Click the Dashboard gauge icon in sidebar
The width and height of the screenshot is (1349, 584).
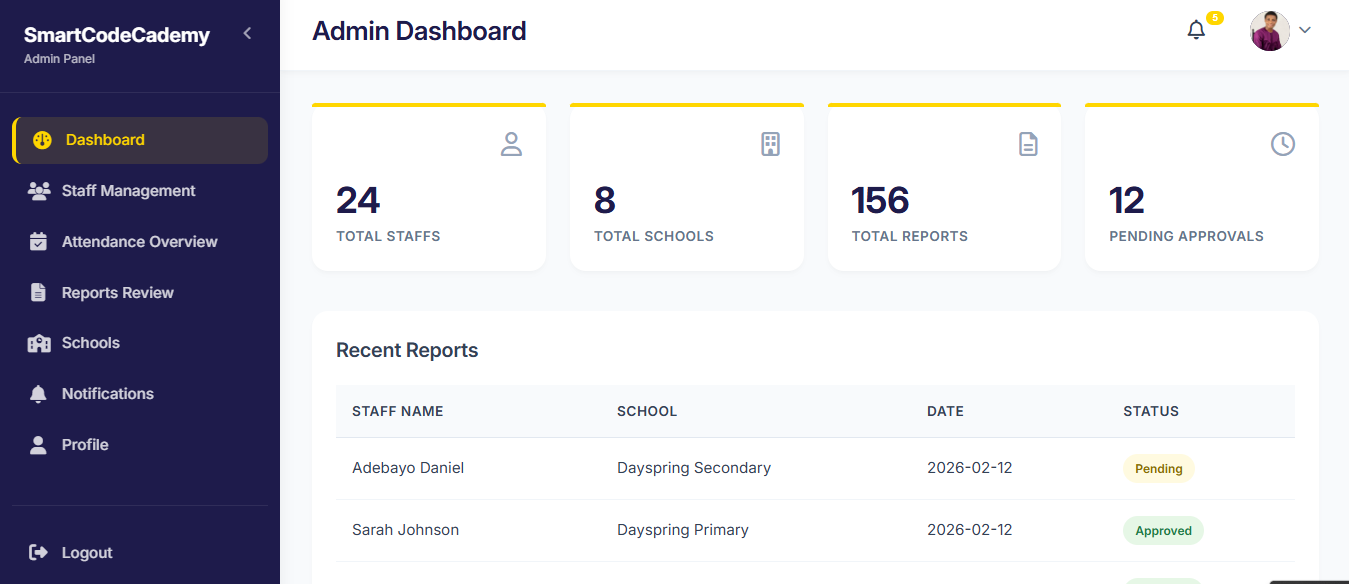pyautogui.click(x=42, y=140)
